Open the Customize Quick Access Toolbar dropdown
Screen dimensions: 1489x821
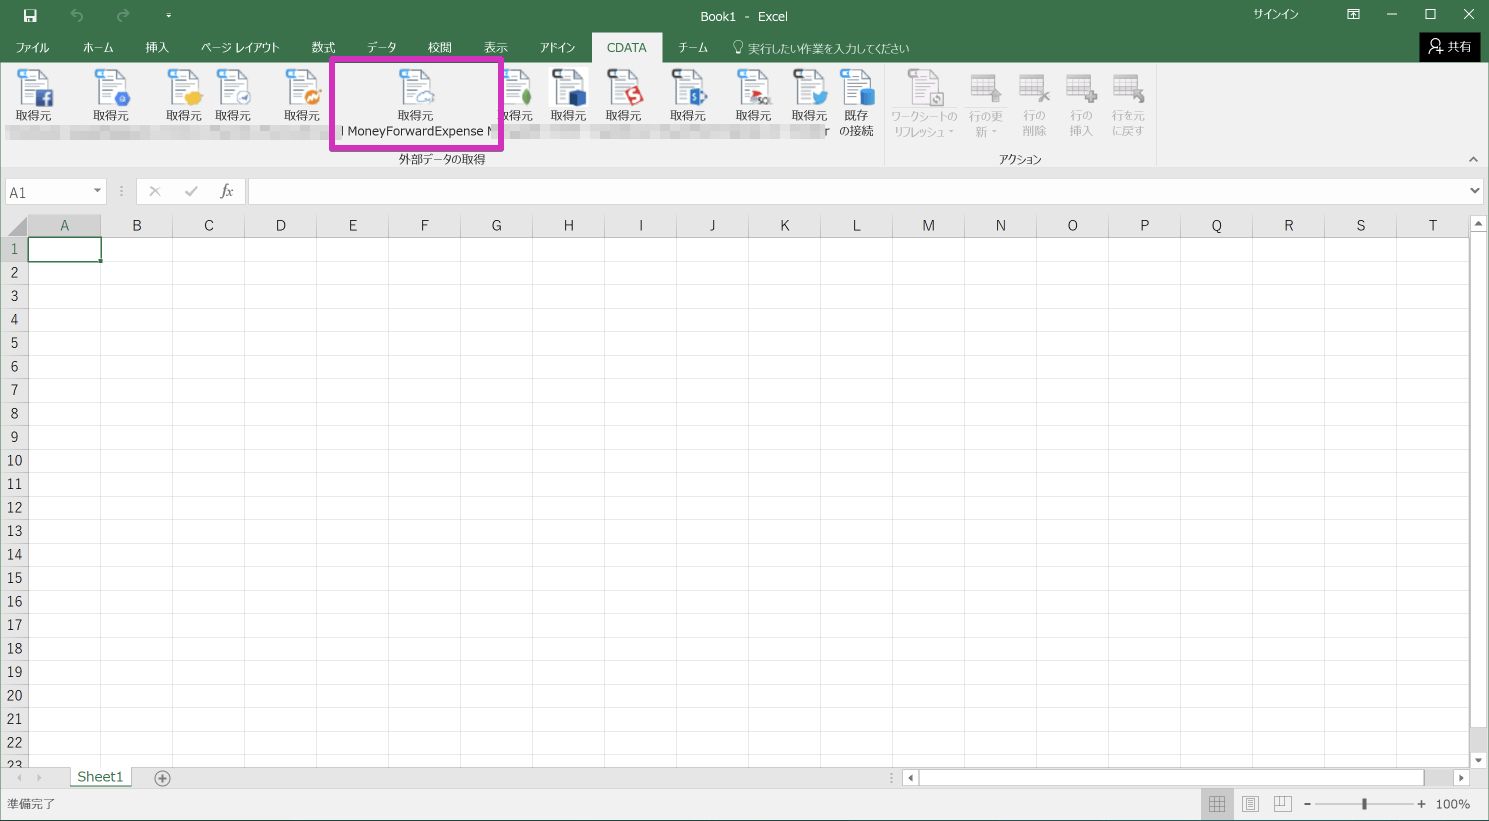[168, 16]
